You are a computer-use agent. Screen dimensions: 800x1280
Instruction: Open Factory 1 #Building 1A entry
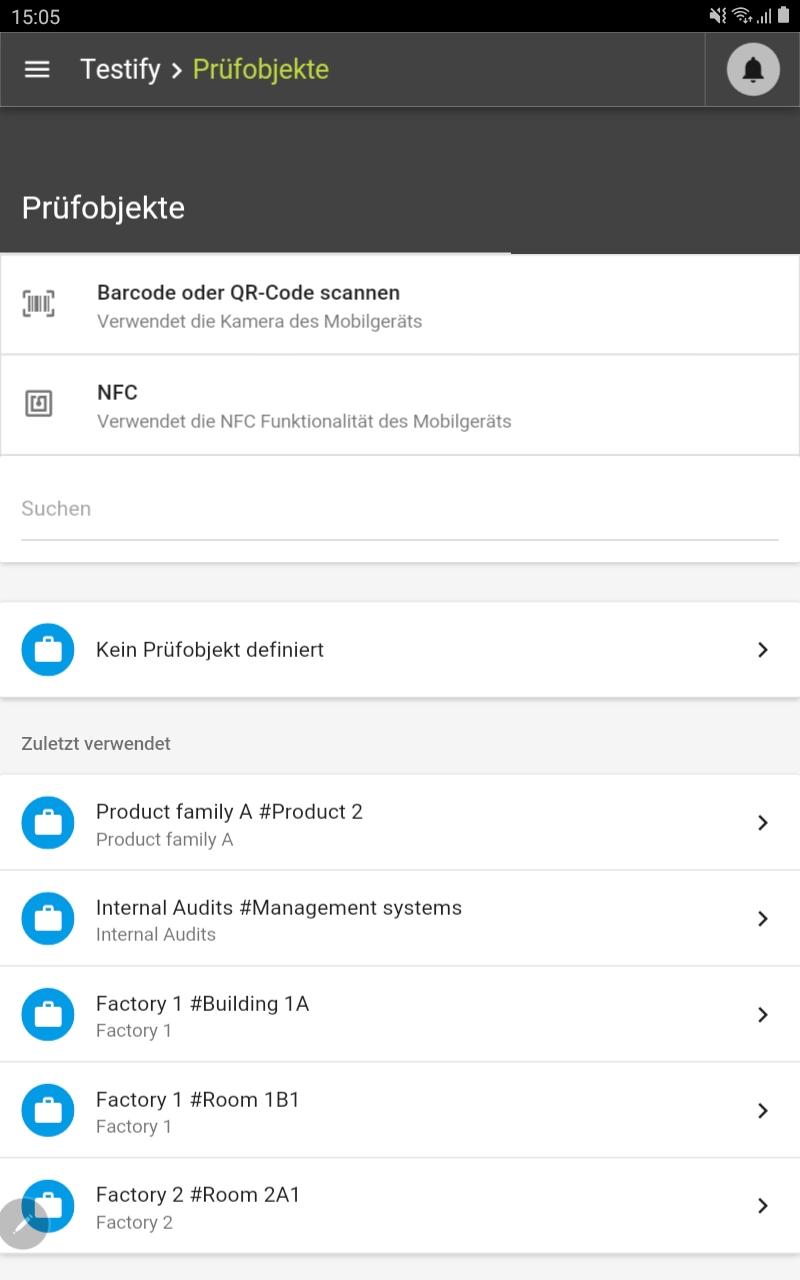[x=202, y=1005]
